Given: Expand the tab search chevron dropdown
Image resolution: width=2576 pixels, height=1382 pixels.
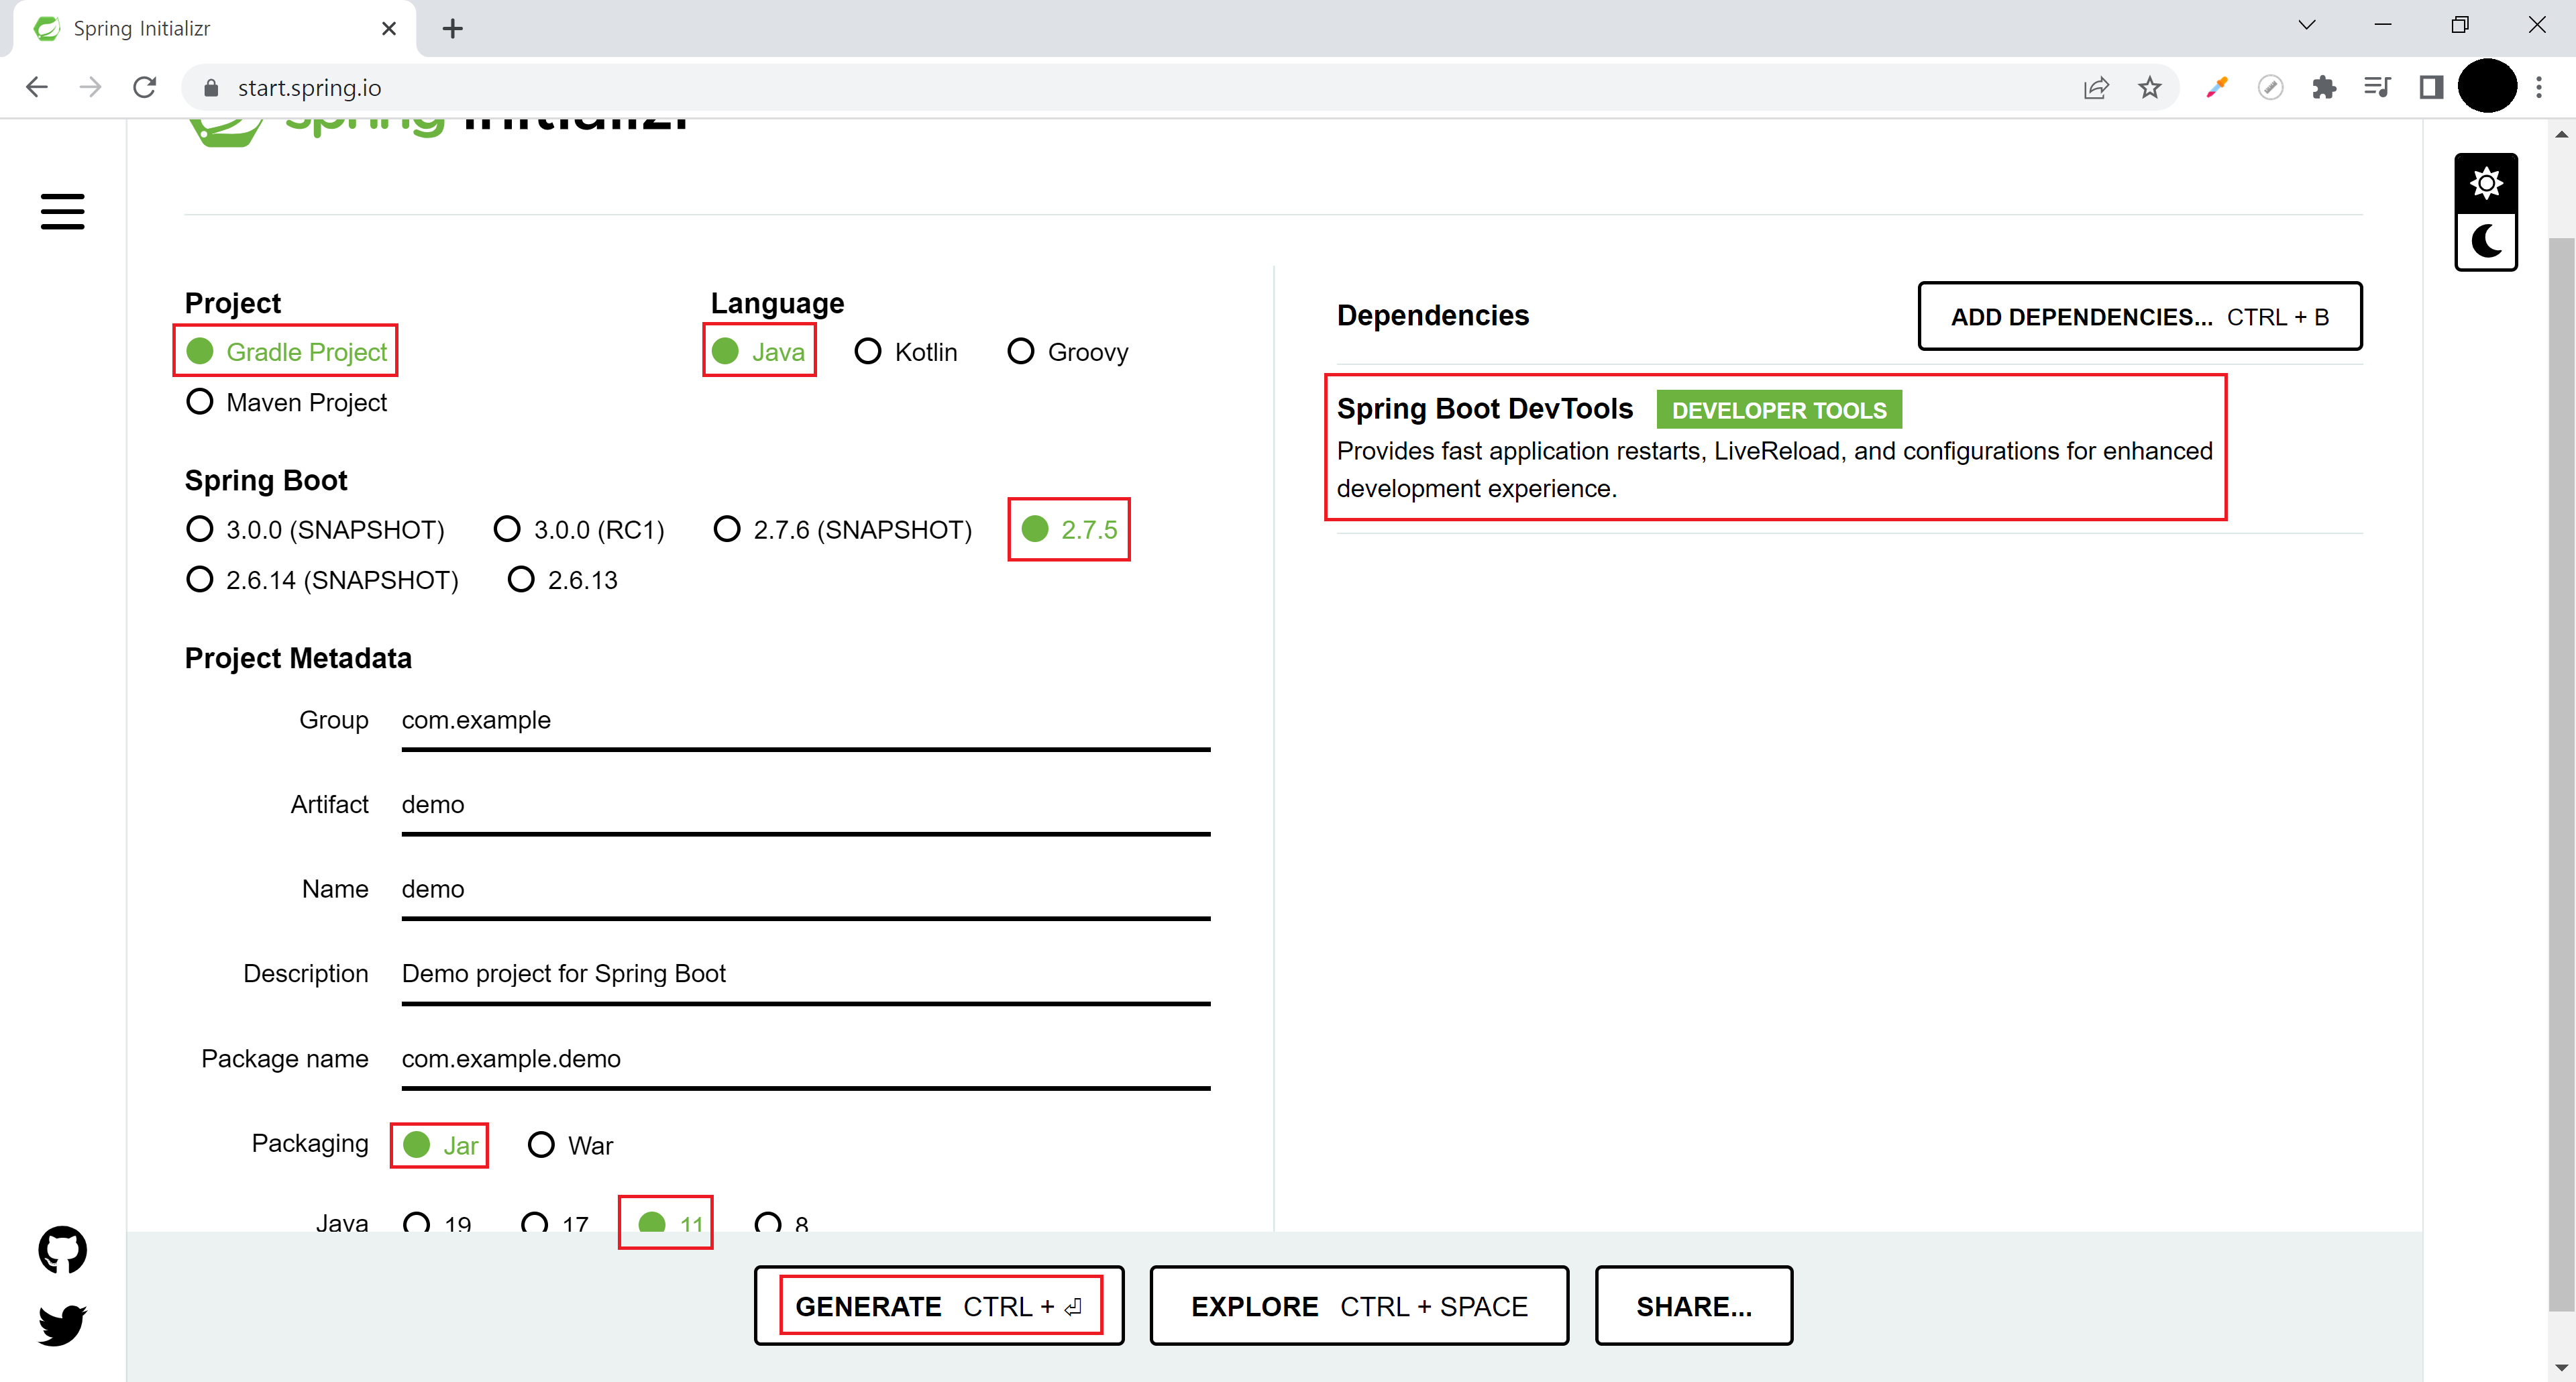Looking at the screenshot, I should point(2306,26).
